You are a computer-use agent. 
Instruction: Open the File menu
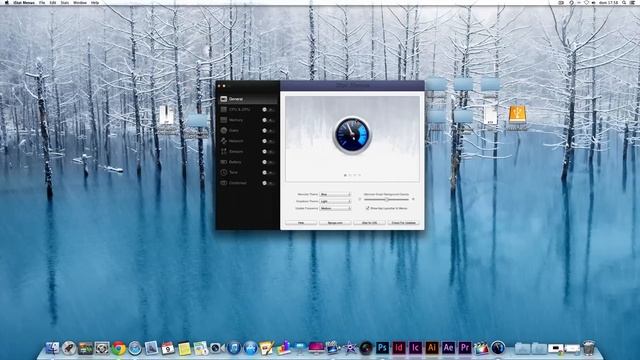(x=42, y=2)
